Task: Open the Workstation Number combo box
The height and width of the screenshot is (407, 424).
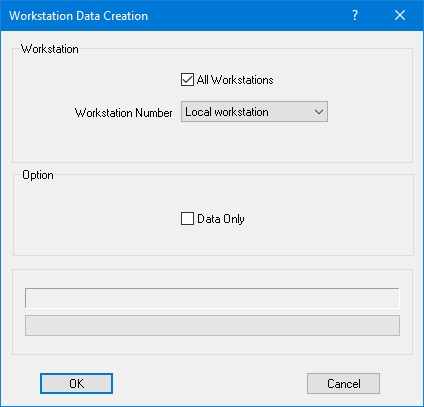Action: click(x=254, y=112)
